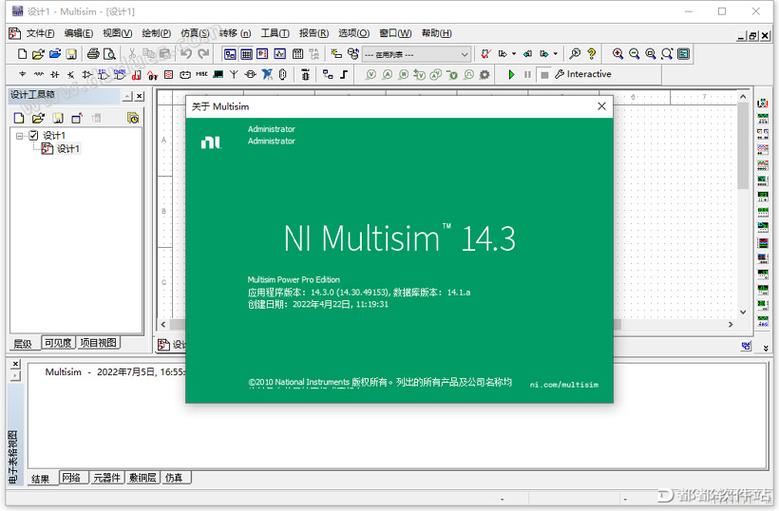Click the Place bus icon
This screenshot has height=511, width=779.
[344, 74]
